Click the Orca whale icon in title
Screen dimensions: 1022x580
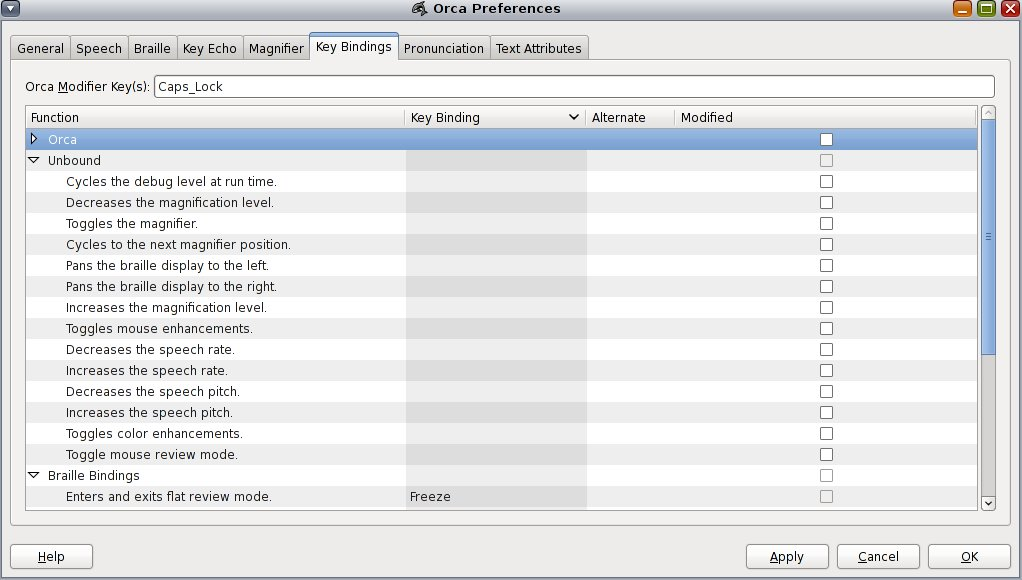[420, 8]
